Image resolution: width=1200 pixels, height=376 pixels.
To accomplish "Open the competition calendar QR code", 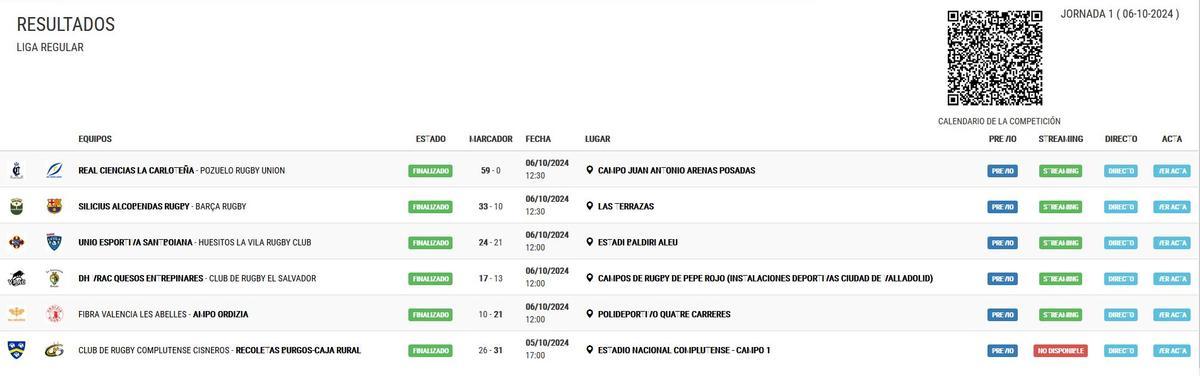I will pos(995,57).
